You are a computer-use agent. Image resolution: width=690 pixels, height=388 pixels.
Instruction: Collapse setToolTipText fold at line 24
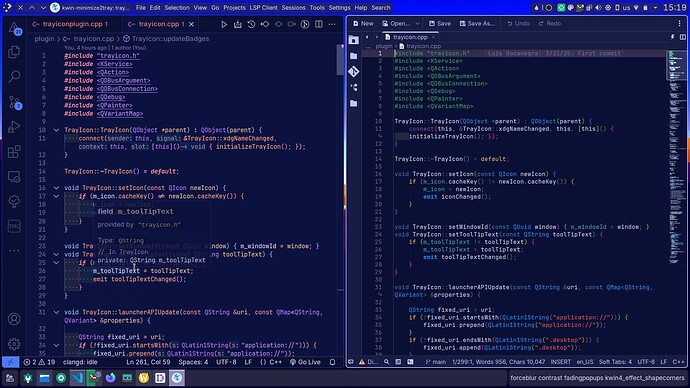click(x=56, y=254)
